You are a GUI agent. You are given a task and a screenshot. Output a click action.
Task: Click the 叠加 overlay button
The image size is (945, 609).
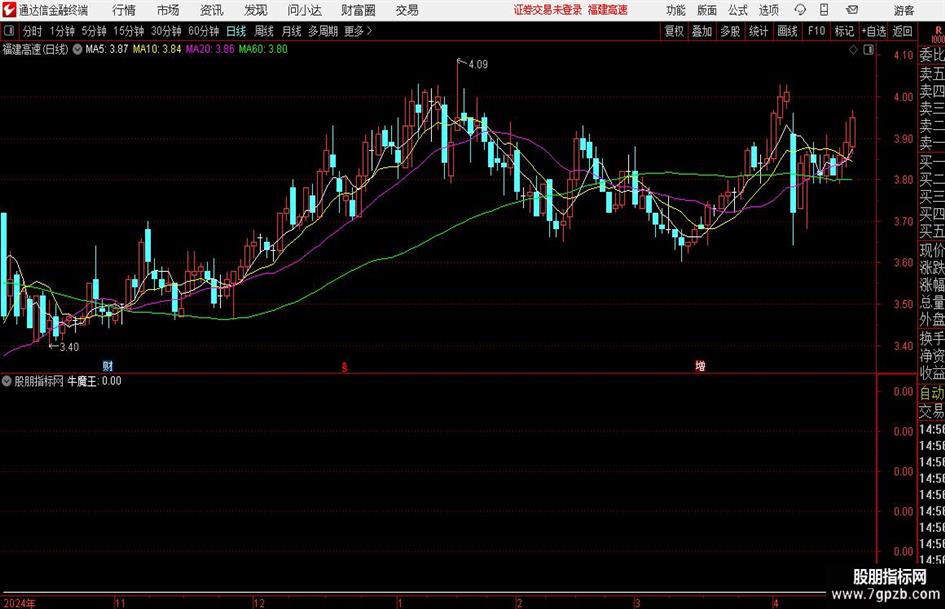pyautogui.click(x=702, y=31)
